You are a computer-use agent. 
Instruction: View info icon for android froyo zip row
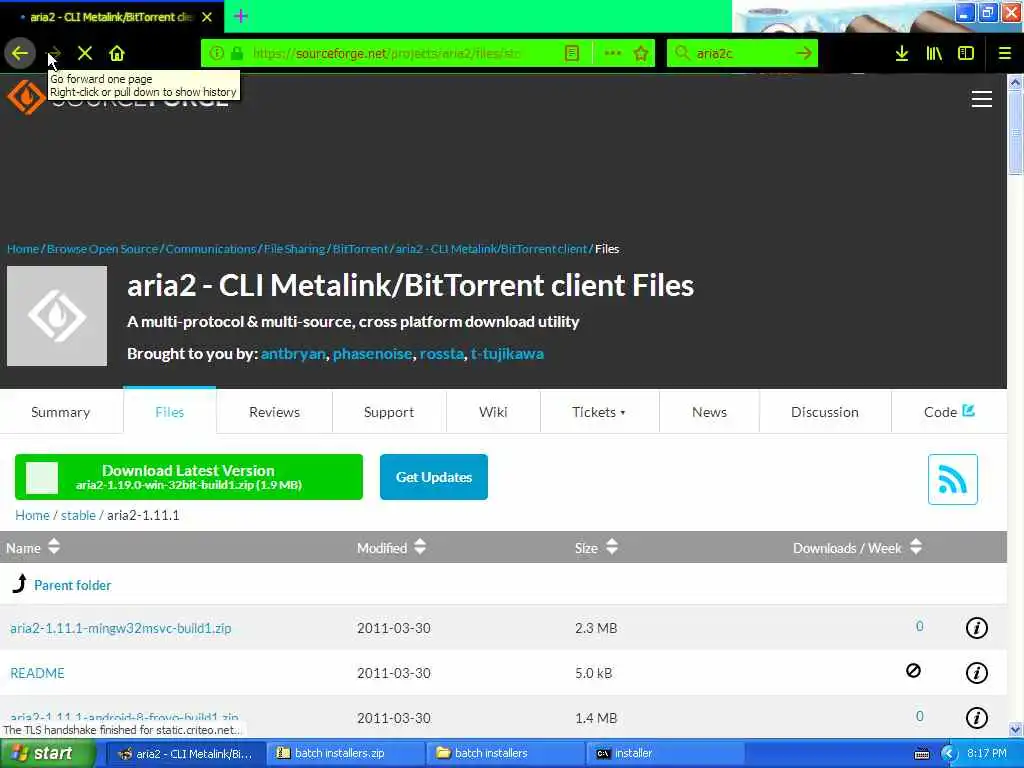976,718
